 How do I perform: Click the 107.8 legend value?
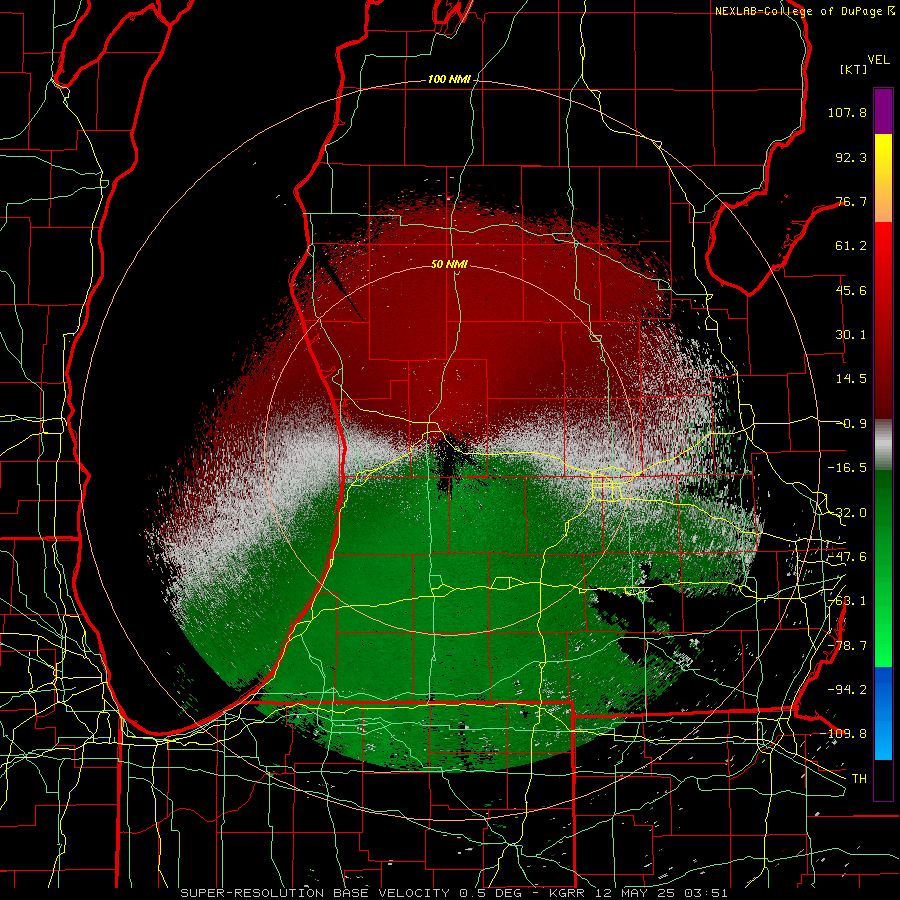(847, 112)
